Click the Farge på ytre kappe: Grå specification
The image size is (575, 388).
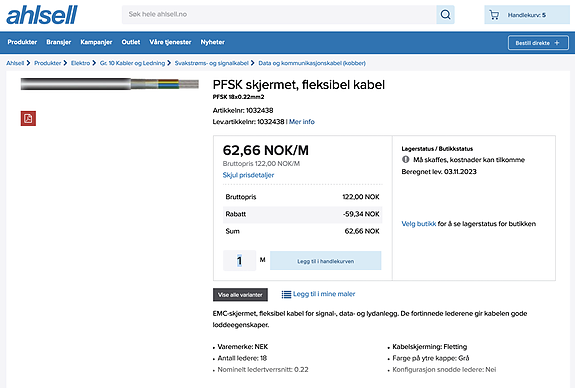(431, 358)
